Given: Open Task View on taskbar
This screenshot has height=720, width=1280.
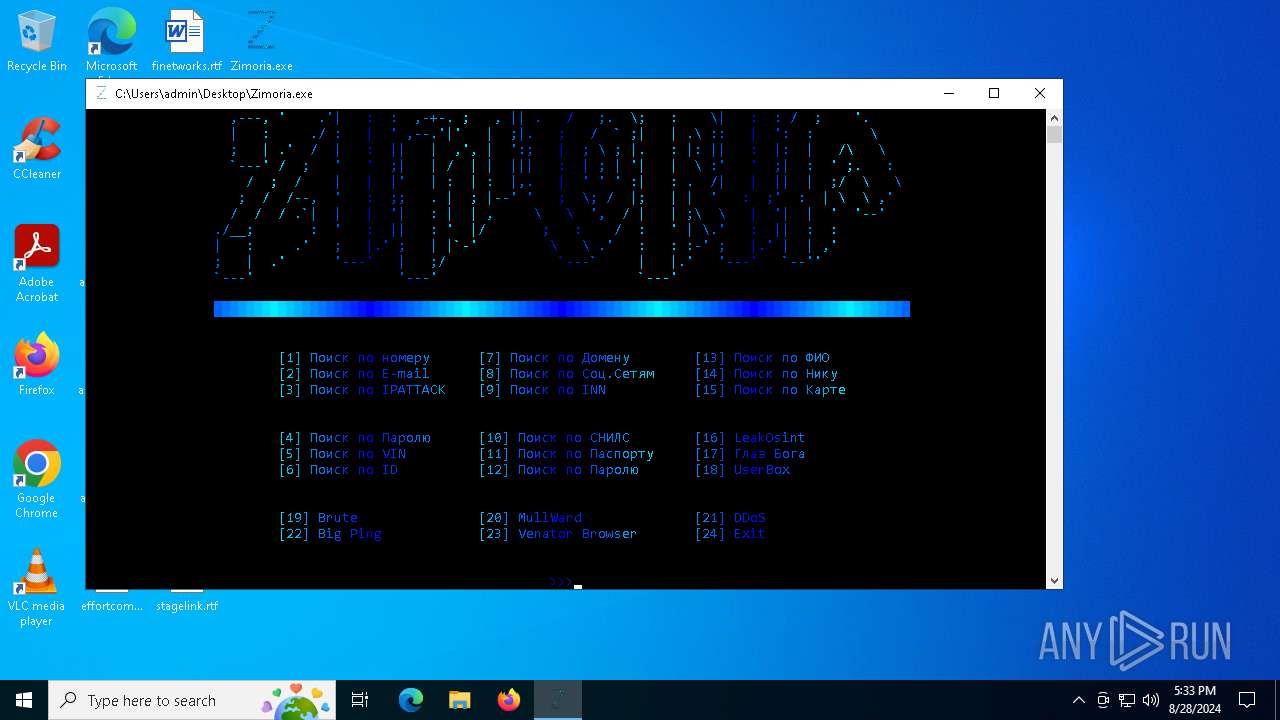Looking at the screenshot, I should (360, 700).
